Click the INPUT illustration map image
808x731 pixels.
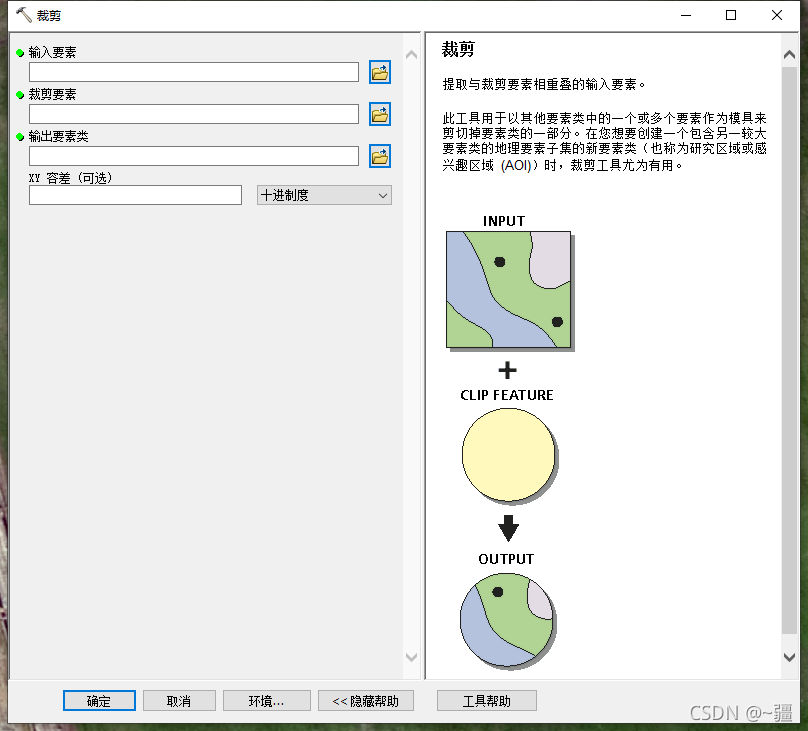tap(509, 291)
